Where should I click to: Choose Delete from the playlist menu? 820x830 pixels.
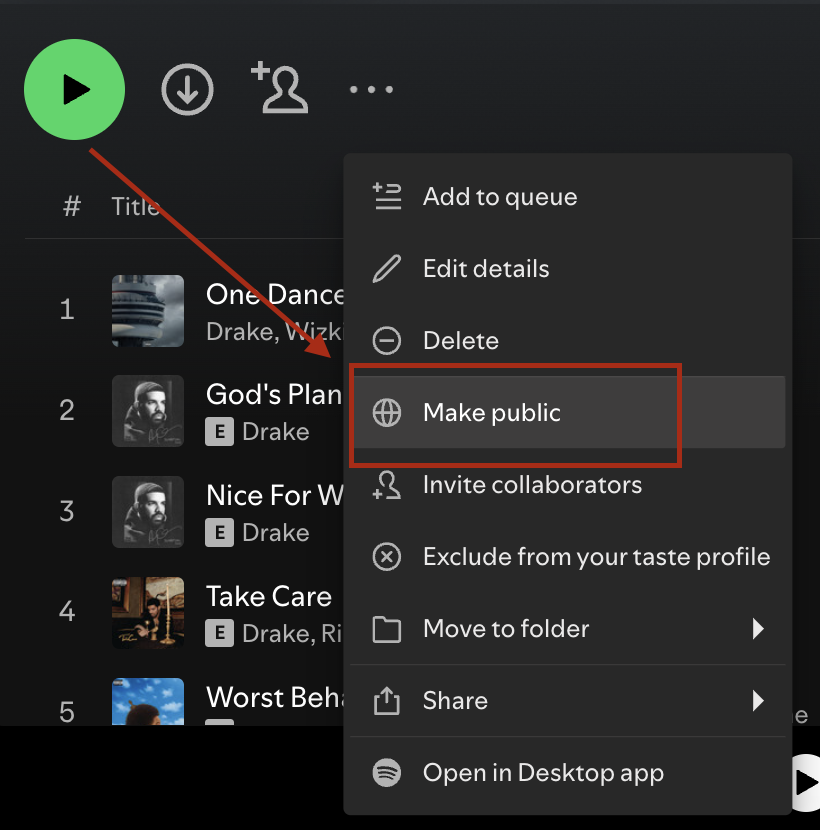567,340
